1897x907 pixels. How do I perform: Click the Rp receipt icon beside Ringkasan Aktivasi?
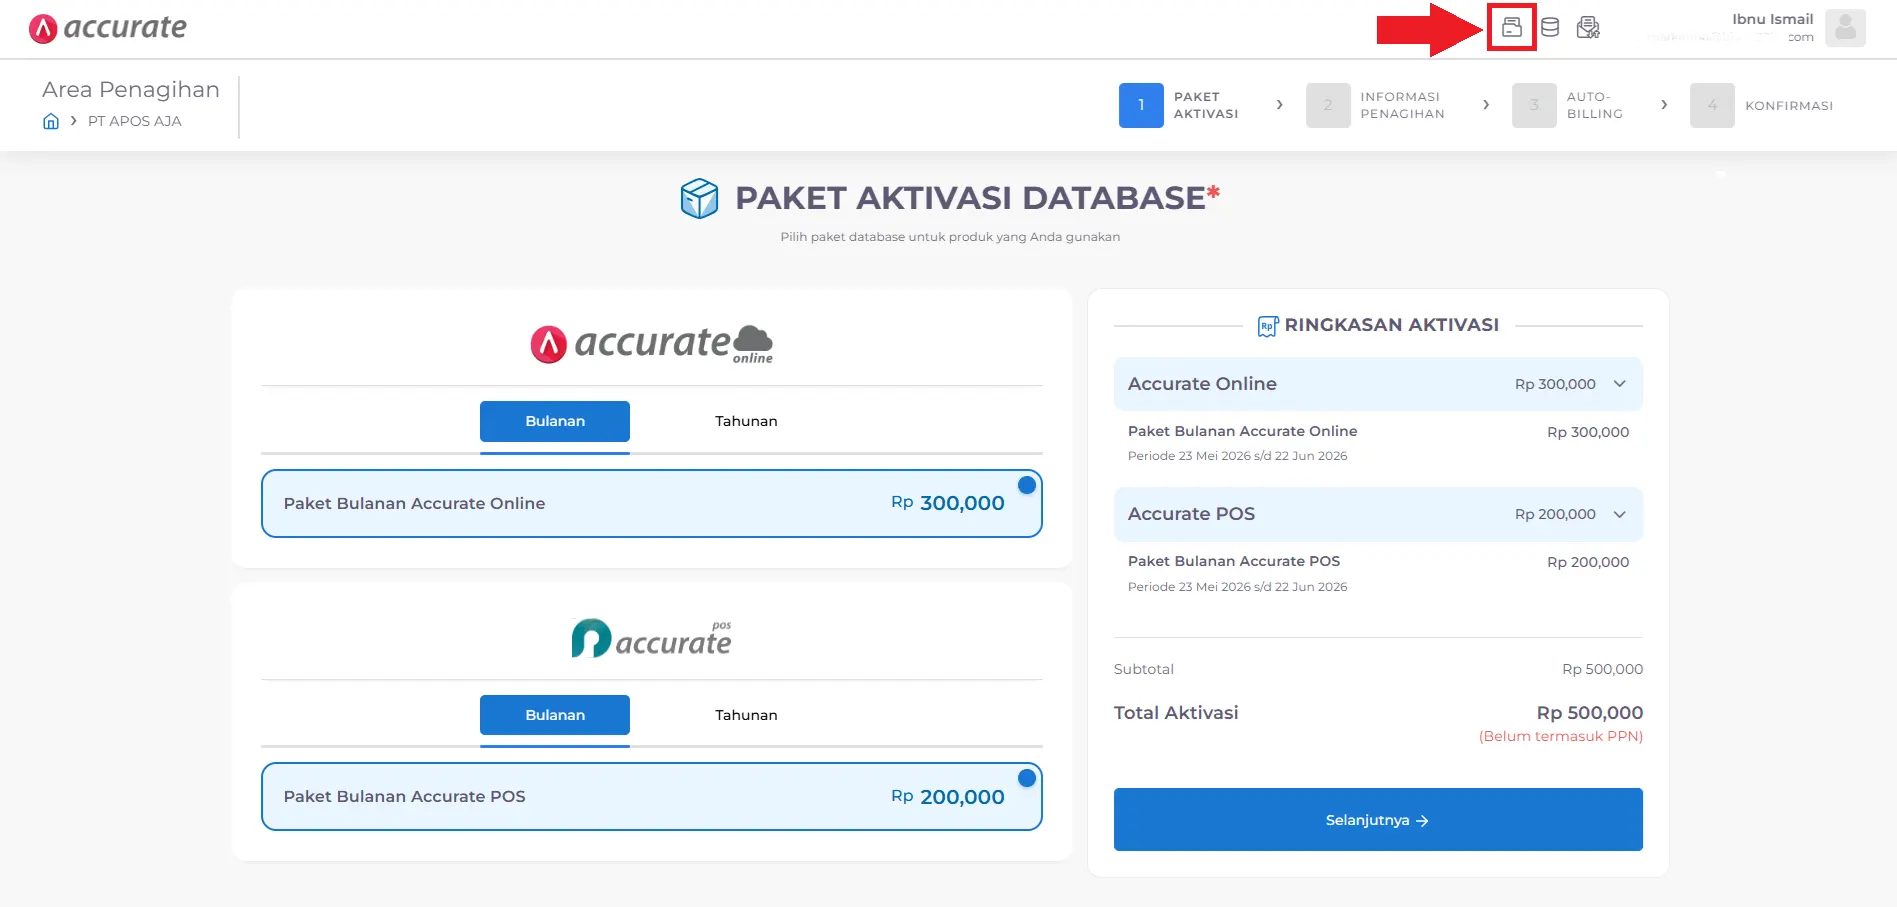[x=1267, y=326]
